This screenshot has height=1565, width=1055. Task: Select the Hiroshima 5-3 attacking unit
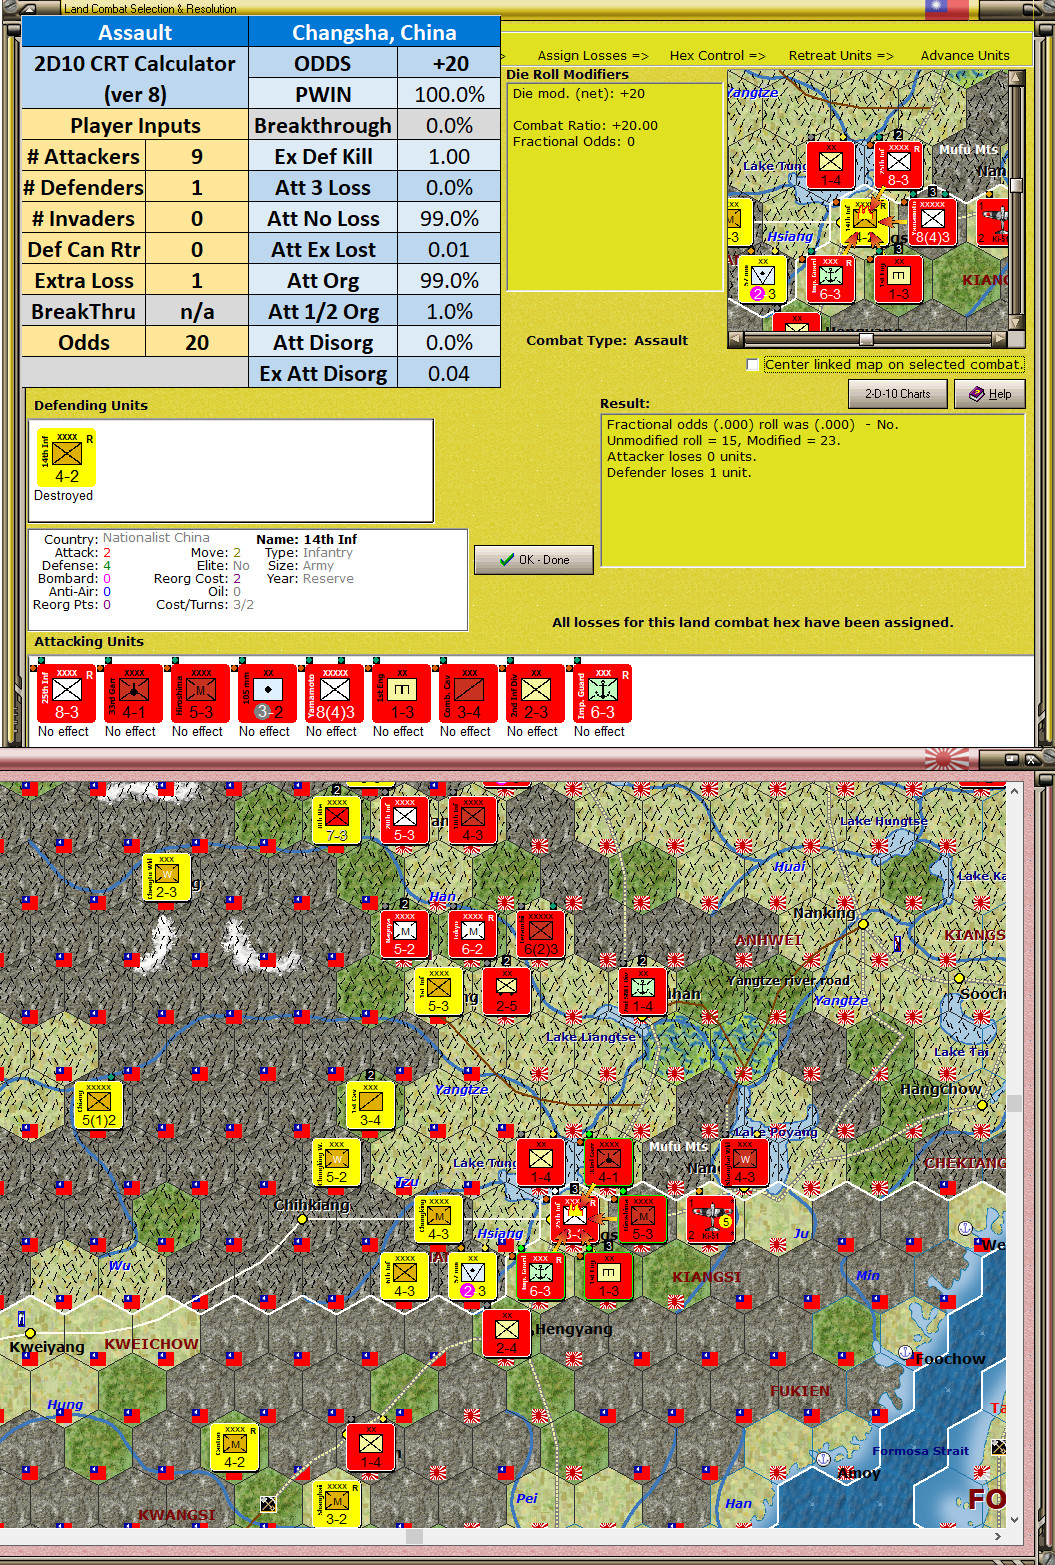200,693
